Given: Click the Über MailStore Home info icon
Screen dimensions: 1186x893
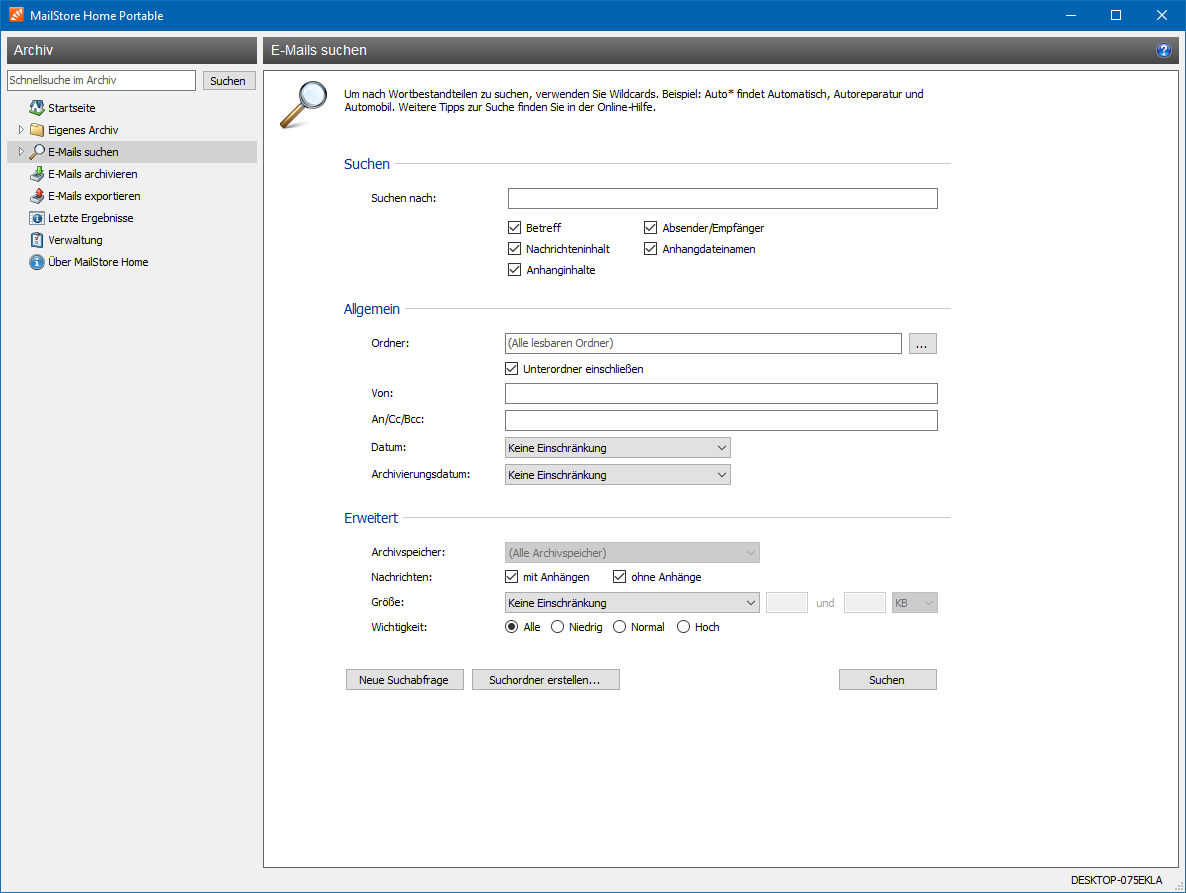Looking at the screenshot, I should point(37,262).
